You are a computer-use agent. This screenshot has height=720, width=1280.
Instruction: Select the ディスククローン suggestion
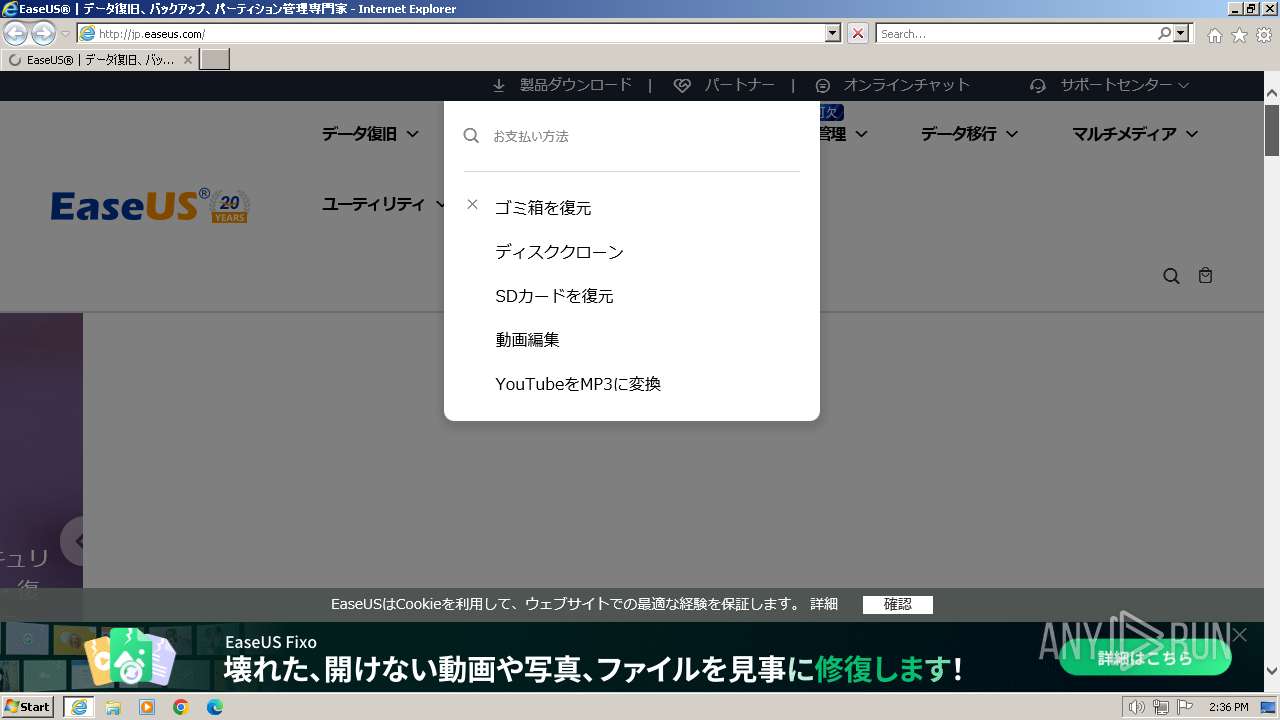click(559, 252)
